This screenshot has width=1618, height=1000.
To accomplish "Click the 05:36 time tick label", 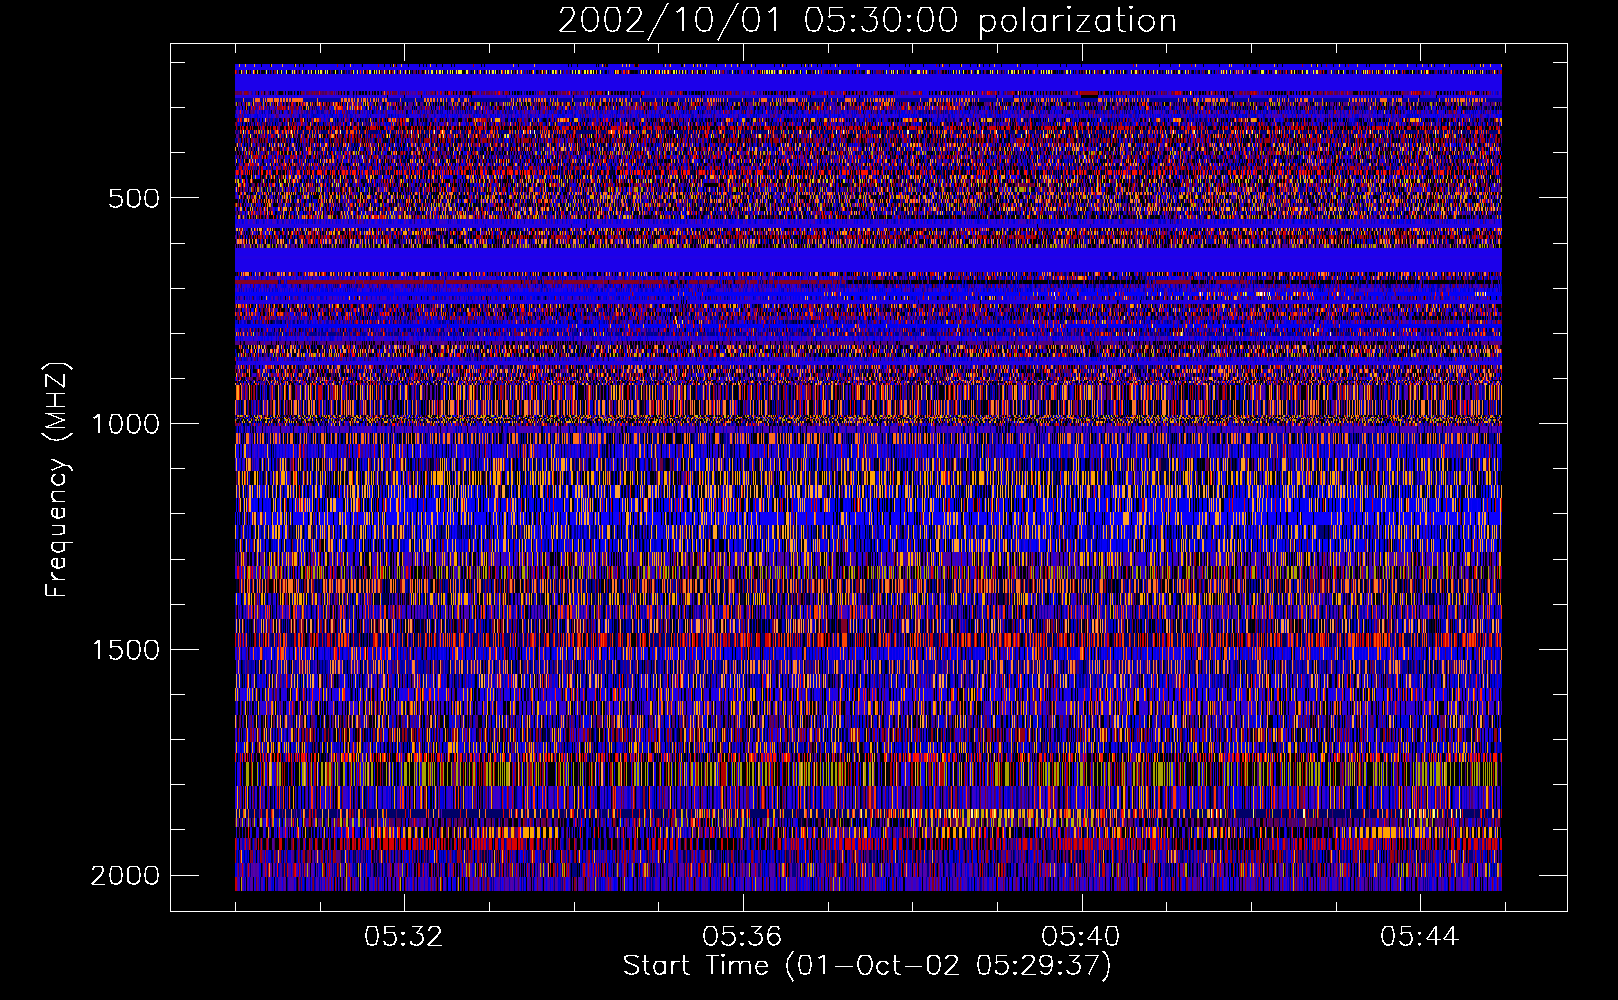I will [x=742, y=937].
